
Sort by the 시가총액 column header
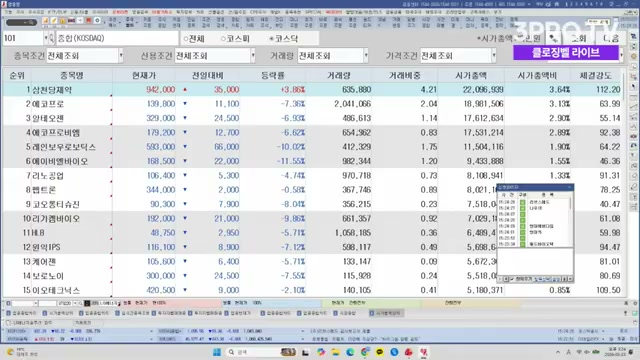pos(471,76)
